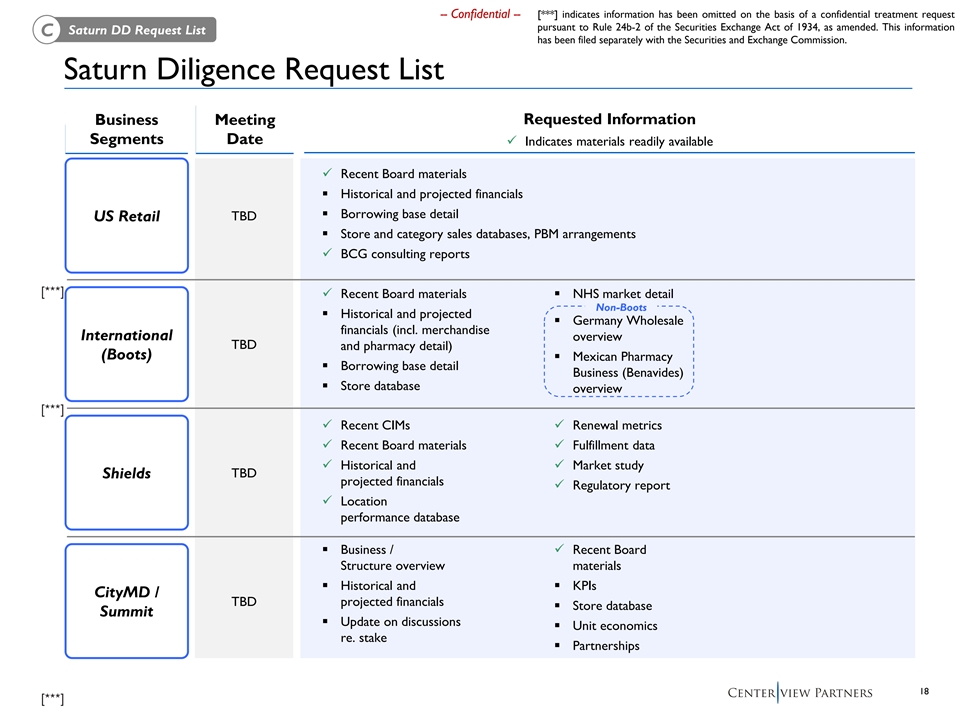Click BCG consulting reports text

click(x=405, y=253)
